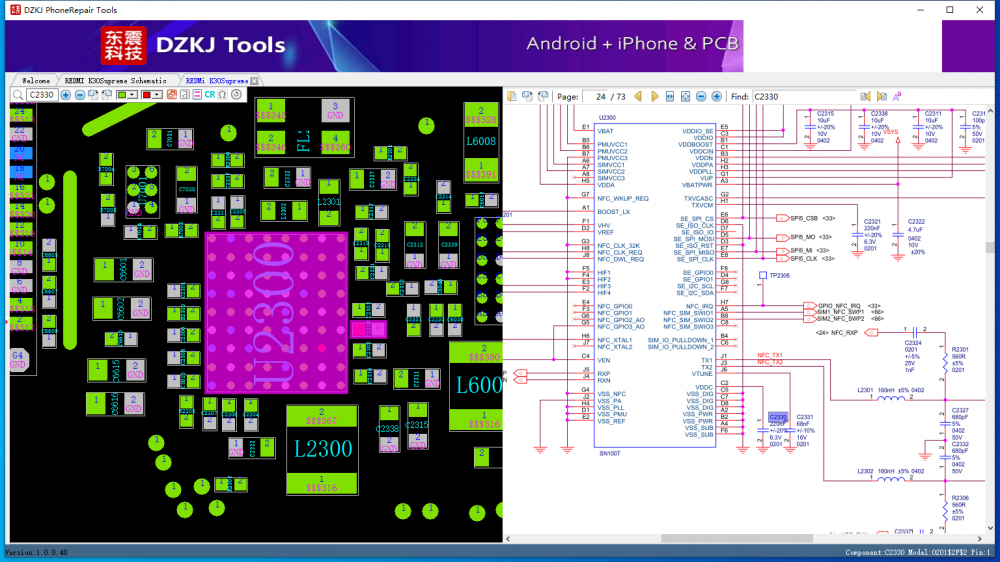Zoom out on the schematic PDF
Screen dimensions: 1000x562
tap(701, 96)
